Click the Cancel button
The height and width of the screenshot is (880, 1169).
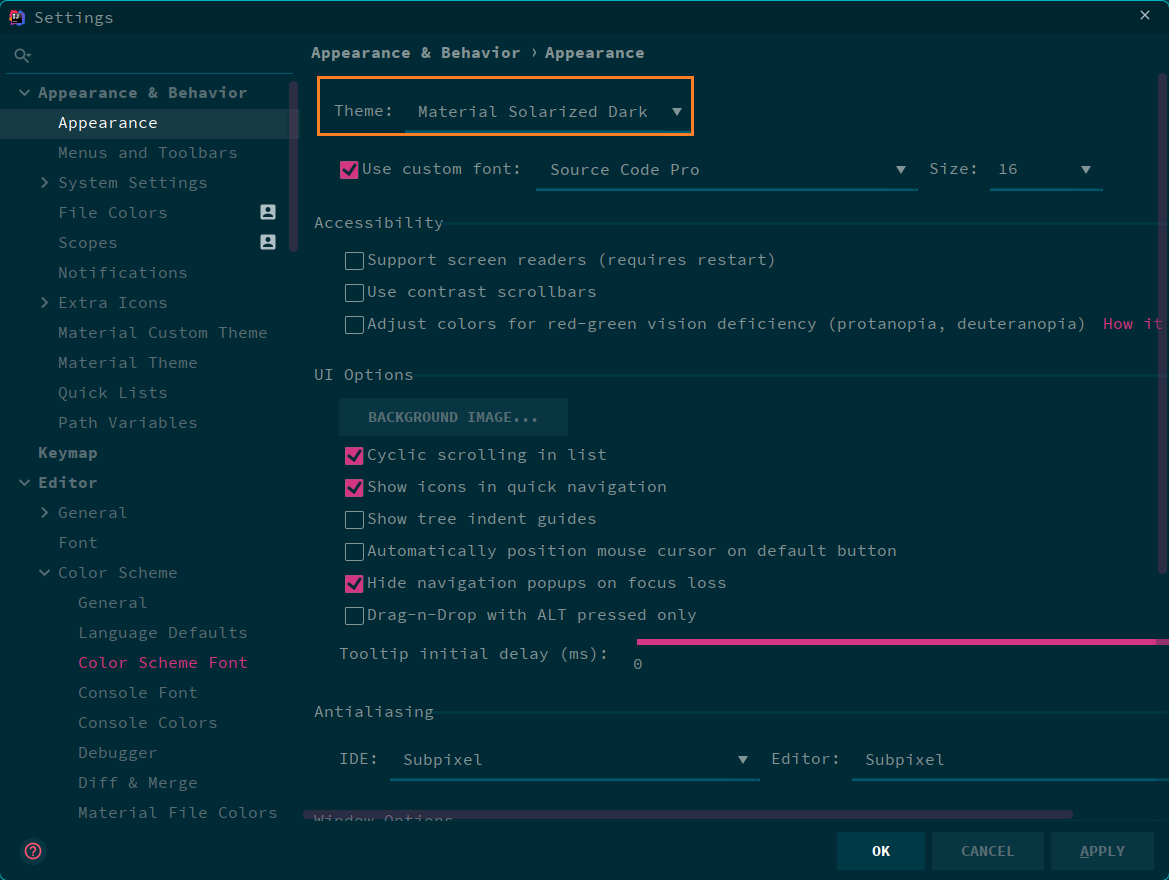click(987, 851)
